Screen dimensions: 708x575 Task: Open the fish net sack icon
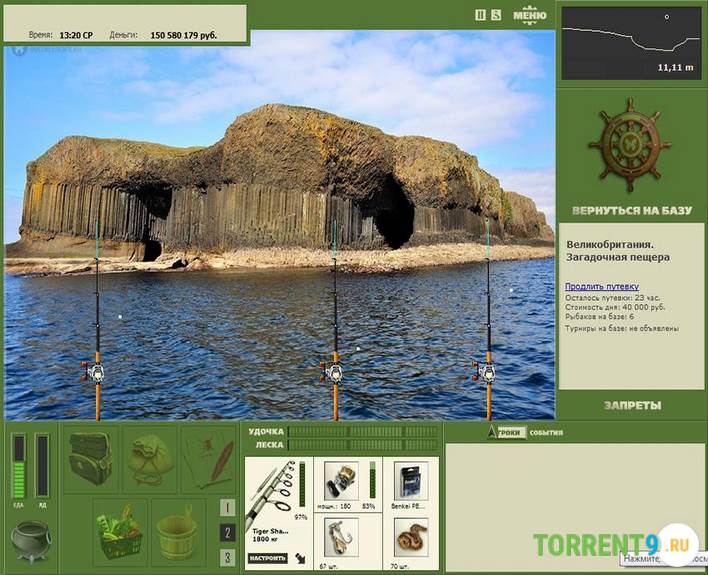pos(149,458)
